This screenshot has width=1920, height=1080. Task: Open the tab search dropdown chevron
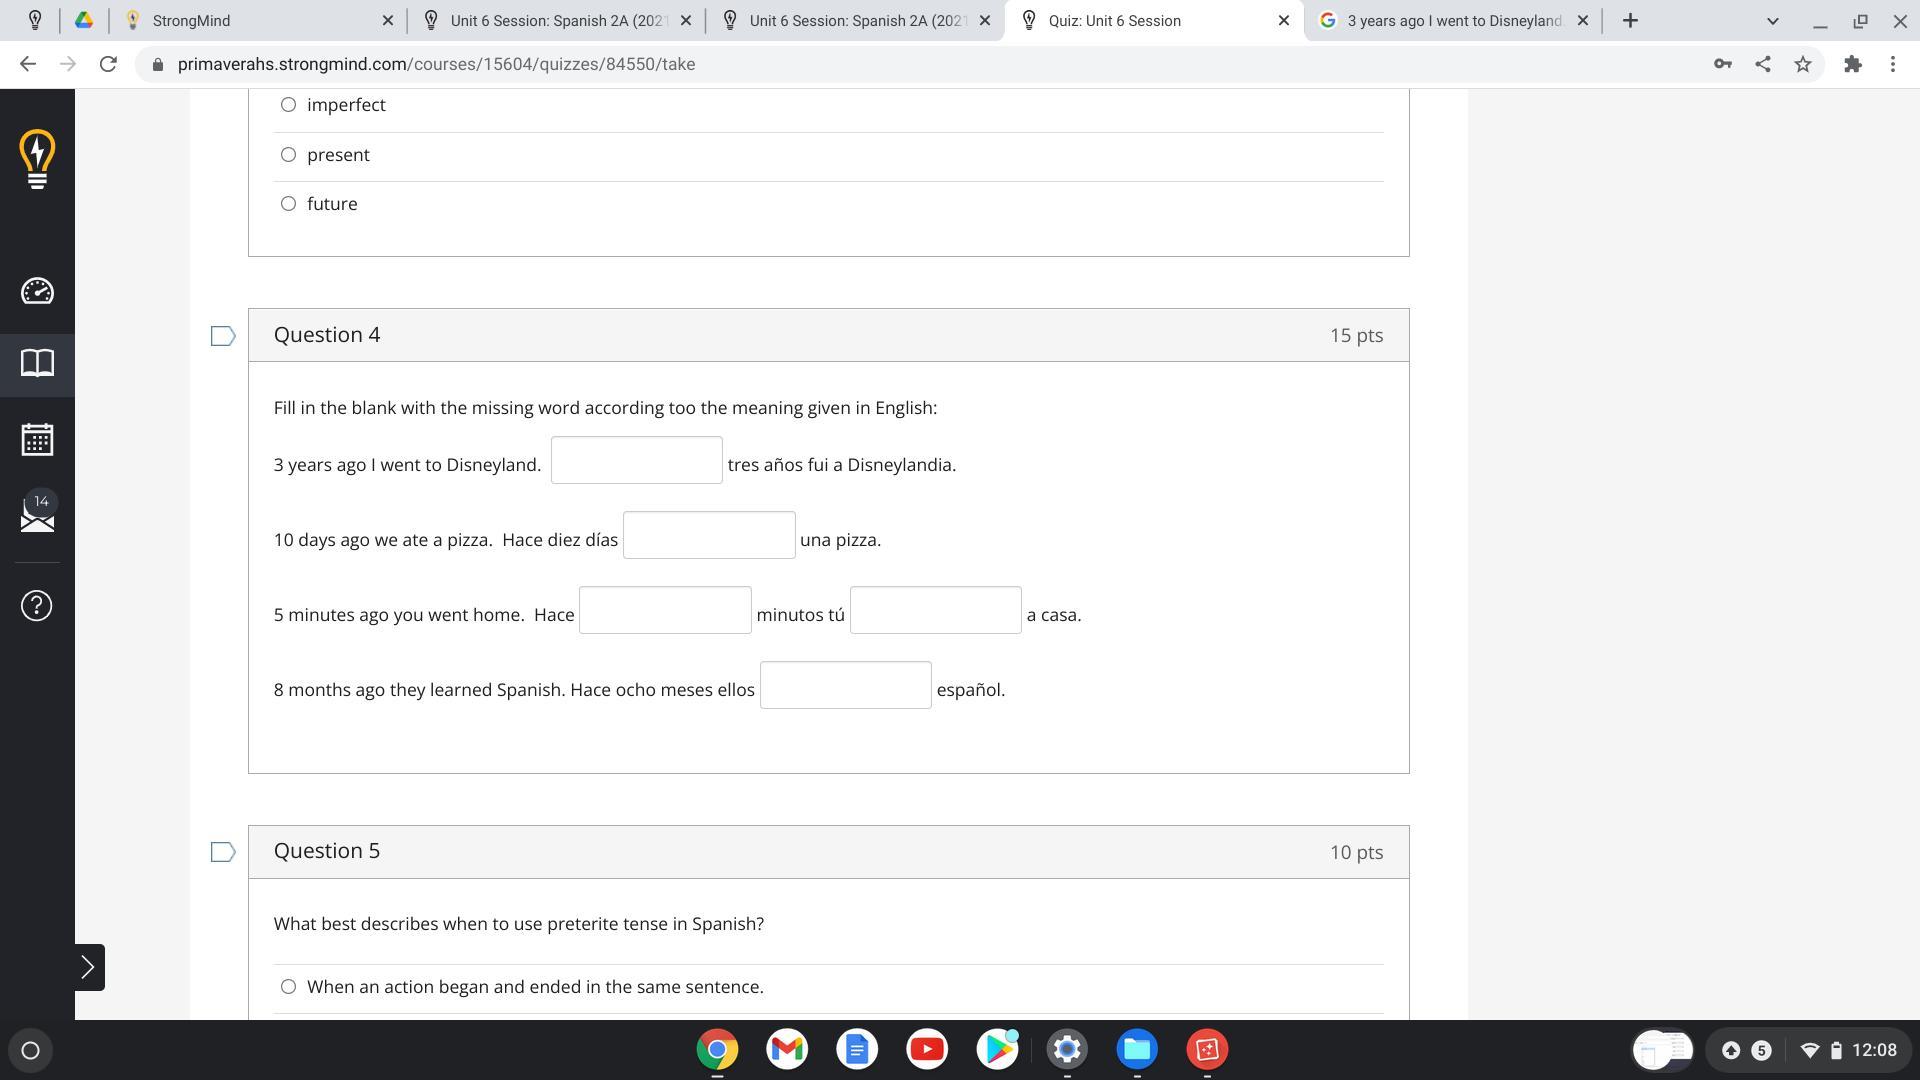point(1772,20)
